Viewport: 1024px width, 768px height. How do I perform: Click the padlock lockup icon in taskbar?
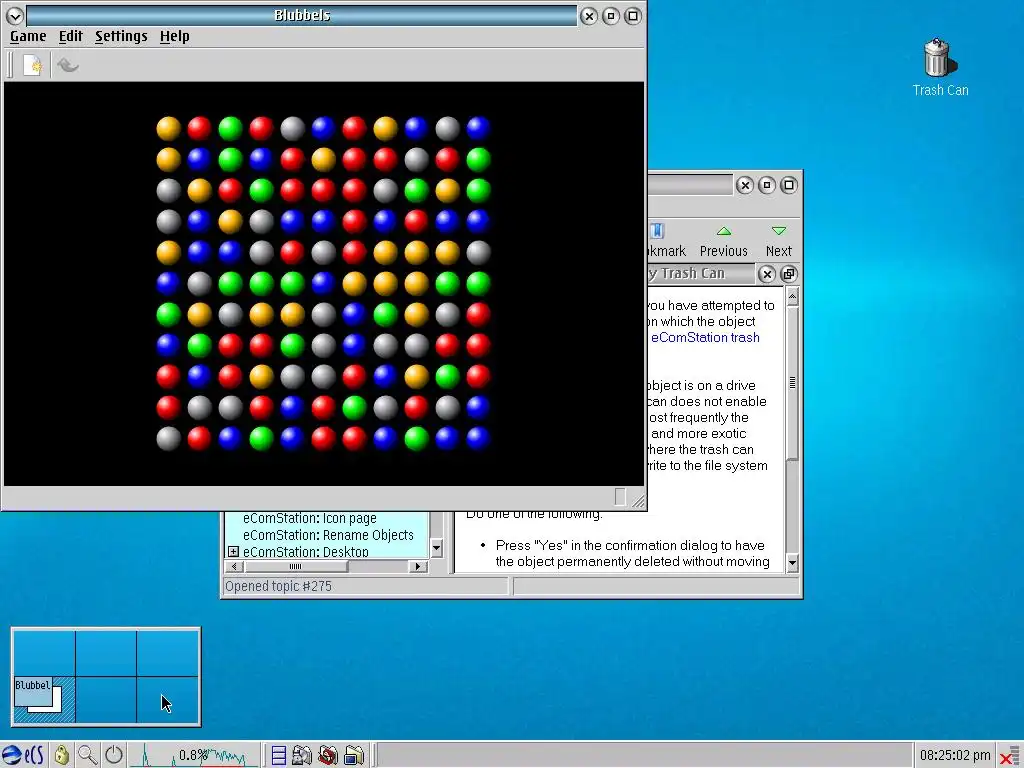(x=61, y=756)
